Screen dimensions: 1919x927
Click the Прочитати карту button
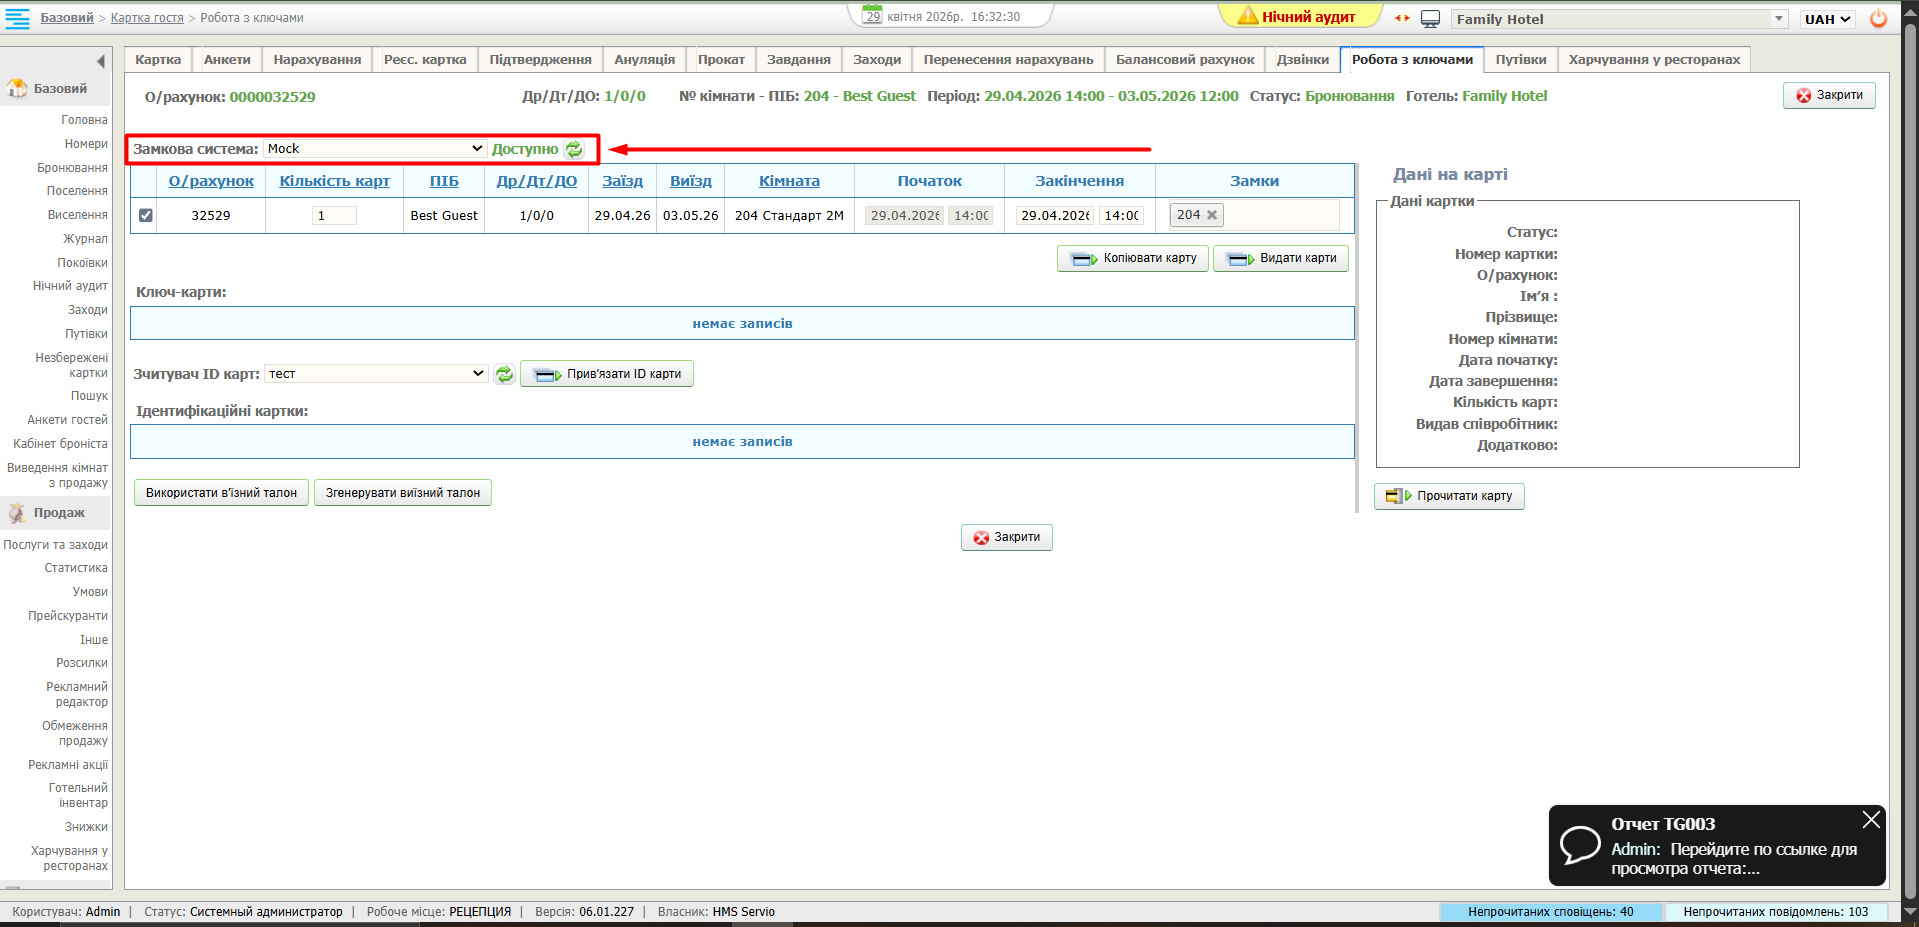coord(1449,496)
